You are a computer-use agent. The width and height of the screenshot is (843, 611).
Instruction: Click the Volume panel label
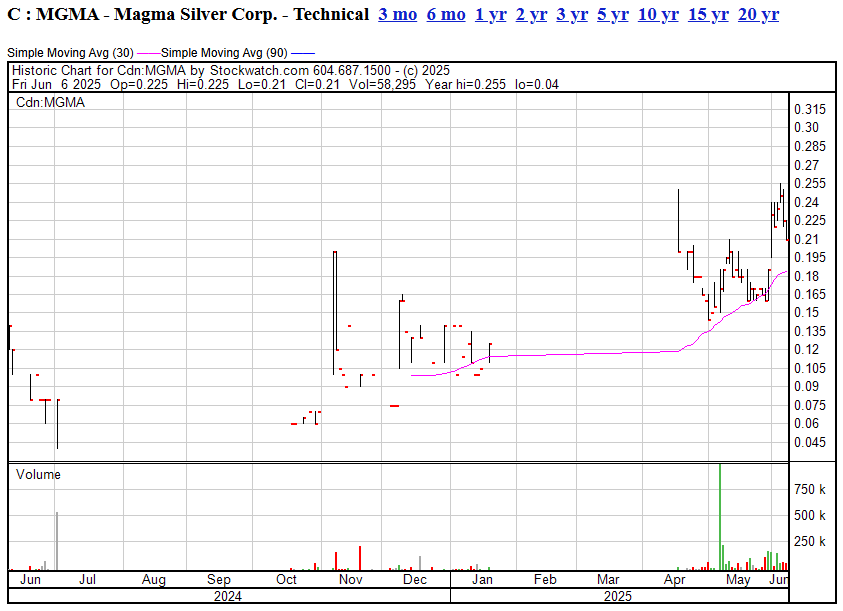[38, 474]
